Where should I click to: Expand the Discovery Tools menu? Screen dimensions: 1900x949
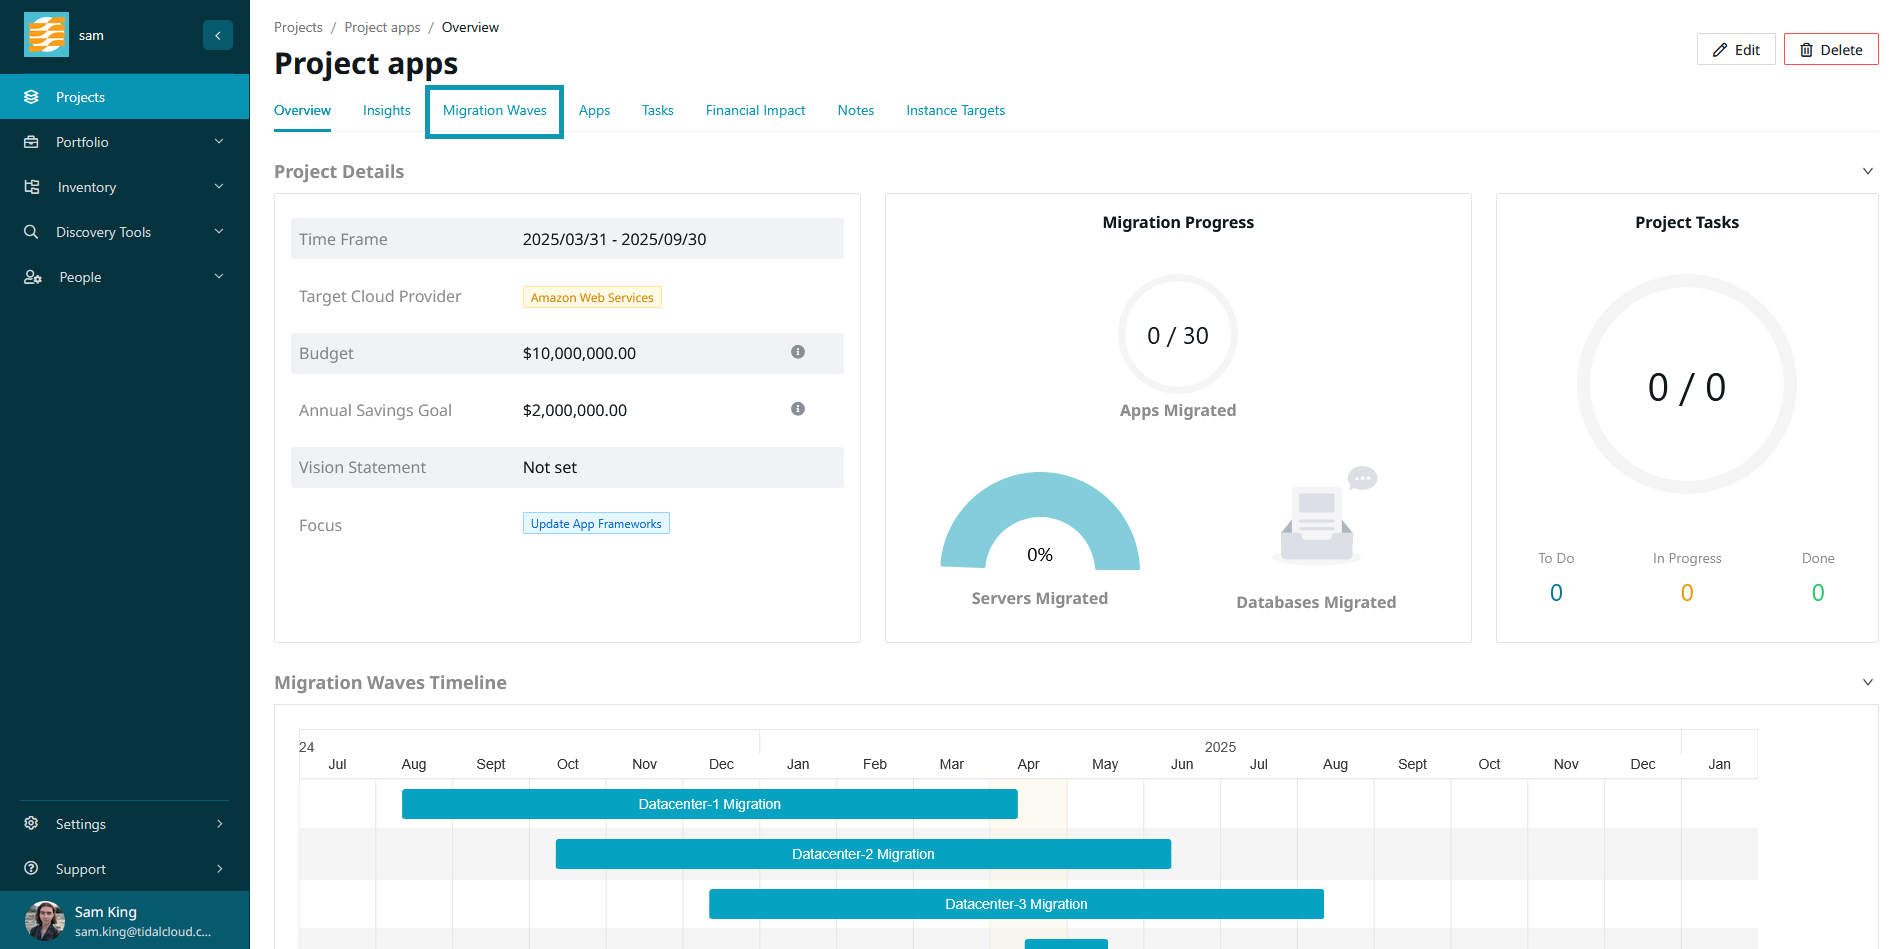(124, 232)
